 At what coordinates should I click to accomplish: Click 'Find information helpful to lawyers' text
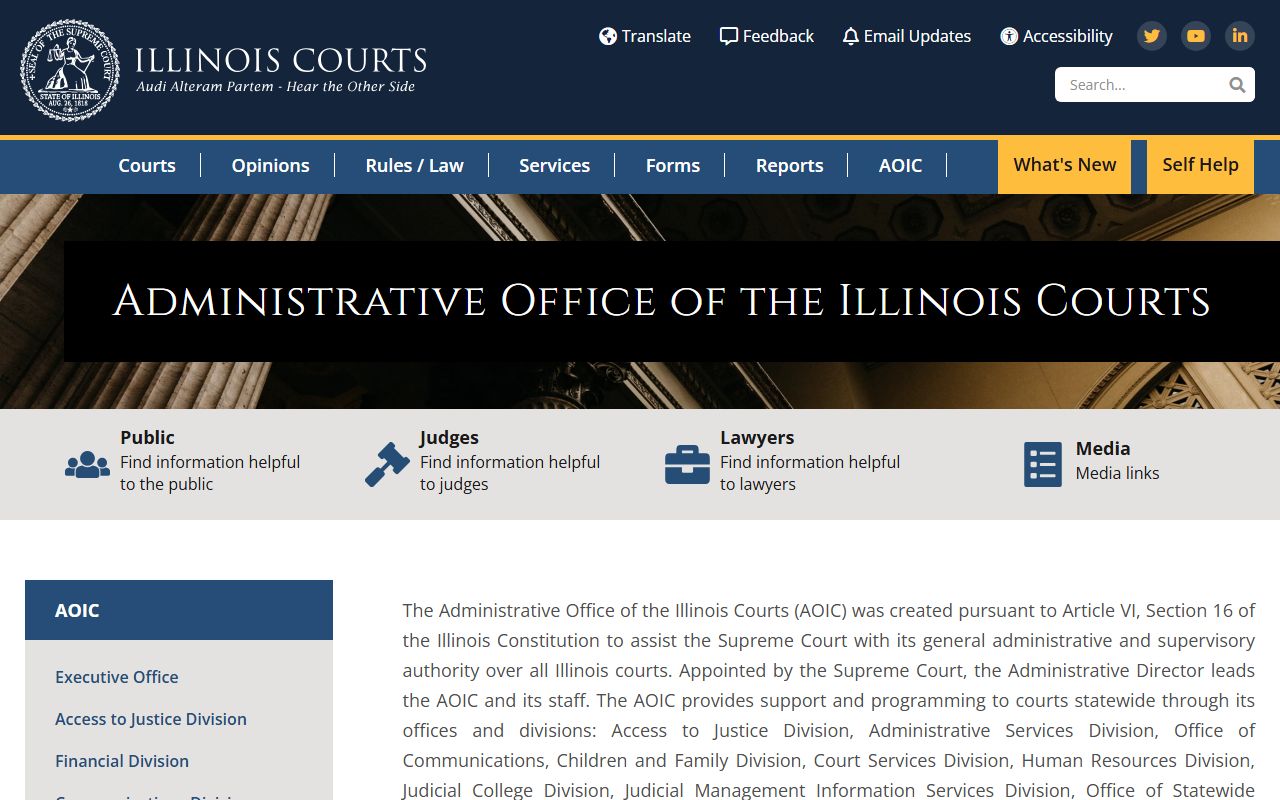point(810,473)
